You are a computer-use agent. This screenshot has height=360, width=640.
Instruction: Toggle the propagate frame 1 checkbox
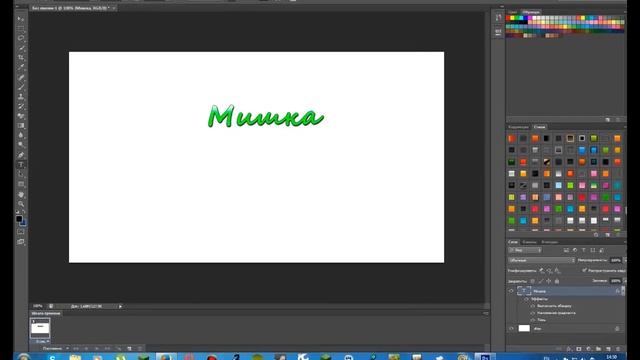(x=584, y=270)
